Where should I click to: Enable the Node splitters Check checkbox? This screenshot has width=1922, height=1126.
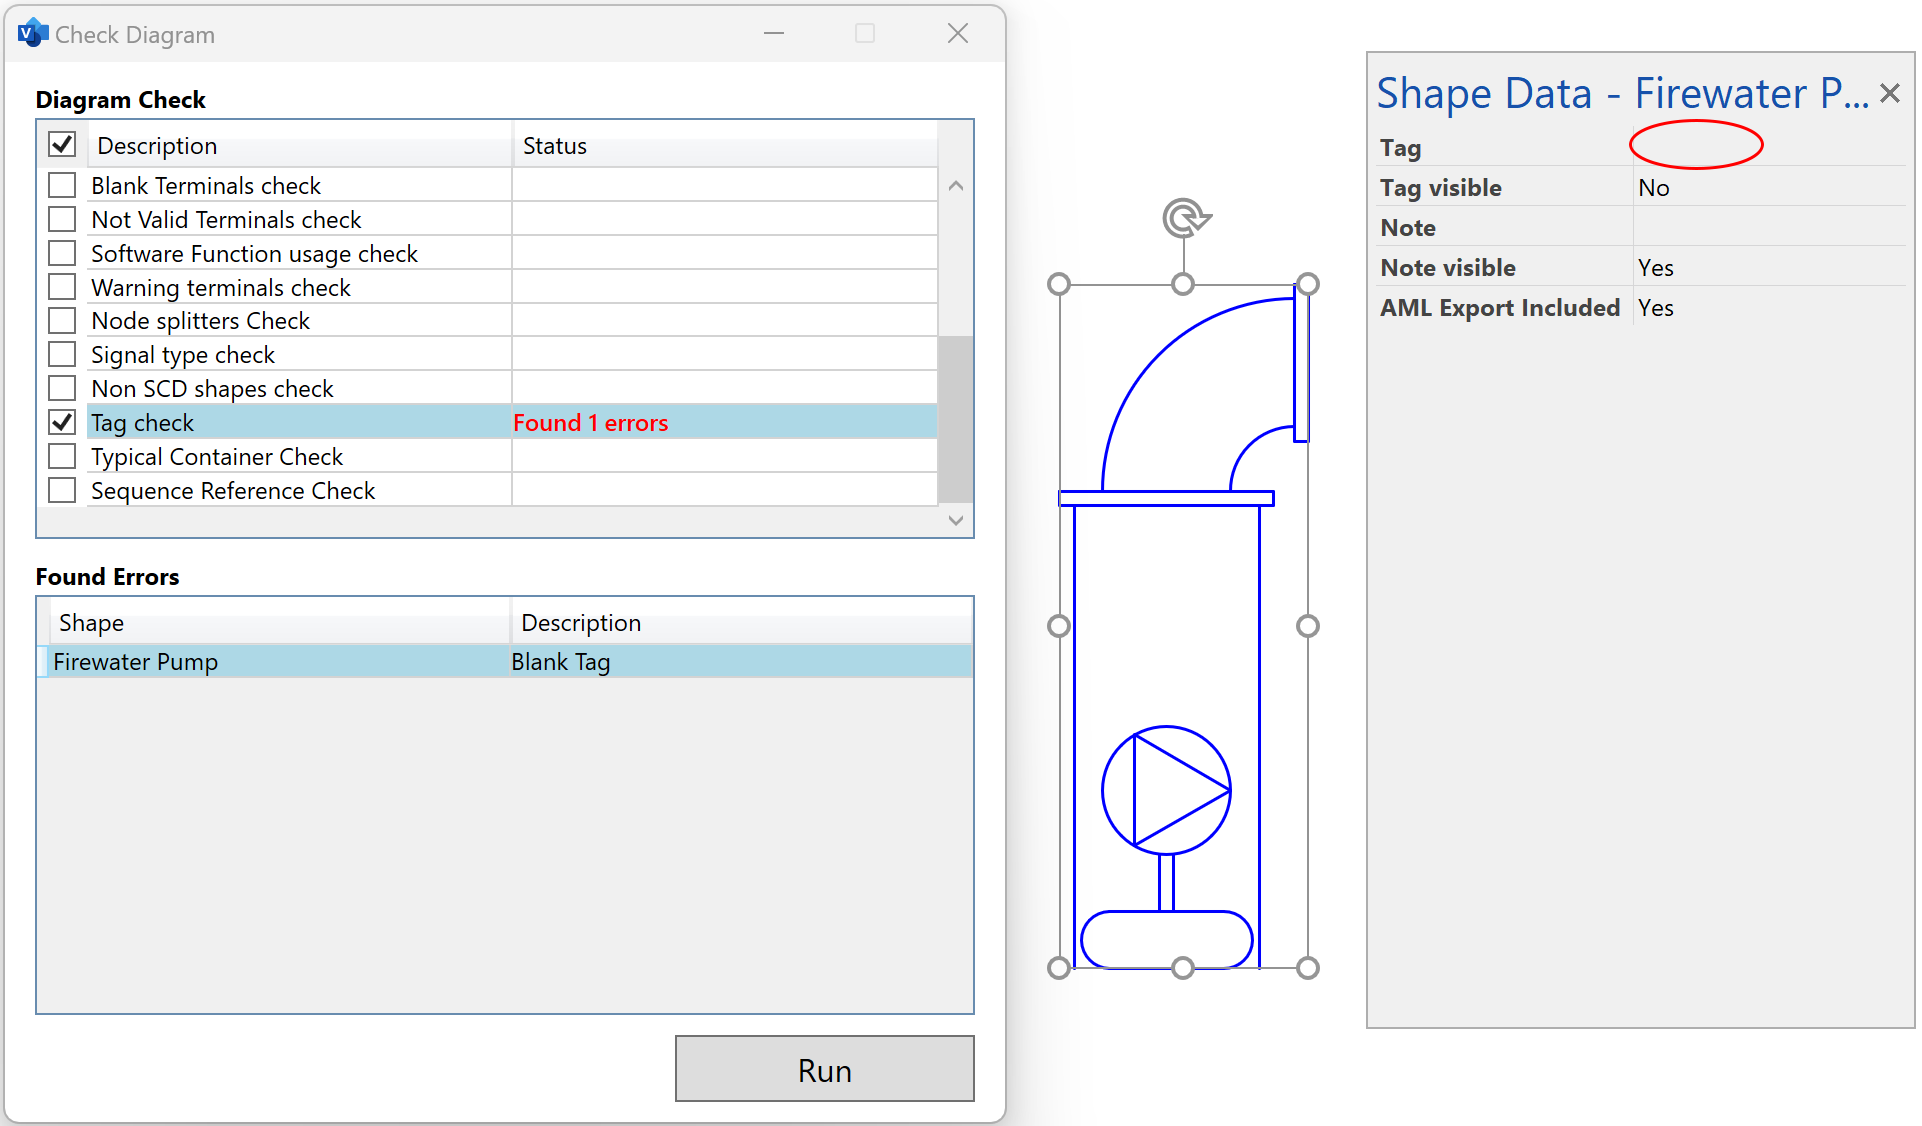coord(62,320)
